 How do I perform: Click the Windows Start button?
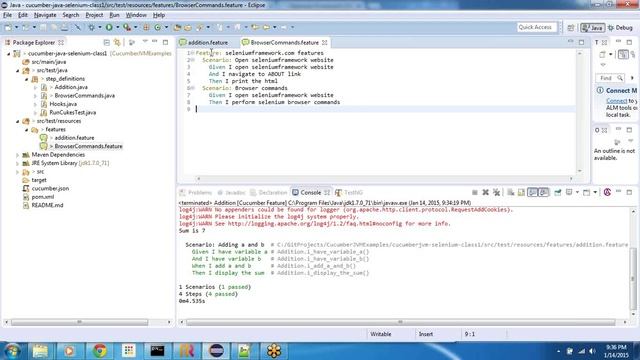click(12, 351)
